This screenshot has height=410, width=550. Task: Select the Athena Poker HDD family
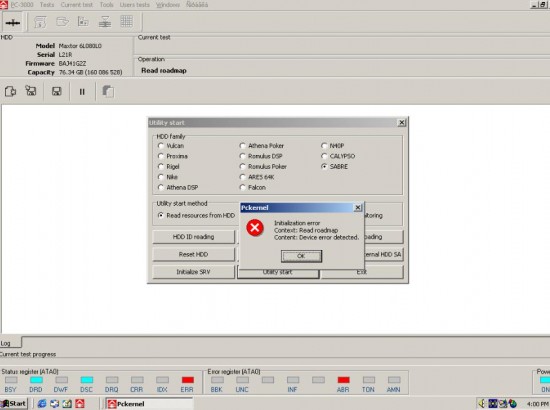click(242, 146)
